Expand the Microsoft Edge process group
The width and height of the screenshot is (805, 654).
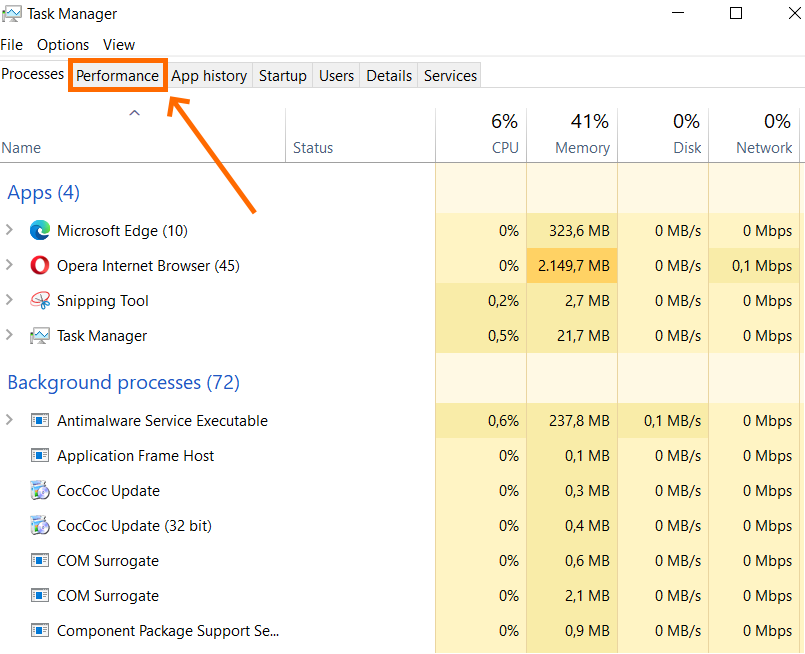10,230
